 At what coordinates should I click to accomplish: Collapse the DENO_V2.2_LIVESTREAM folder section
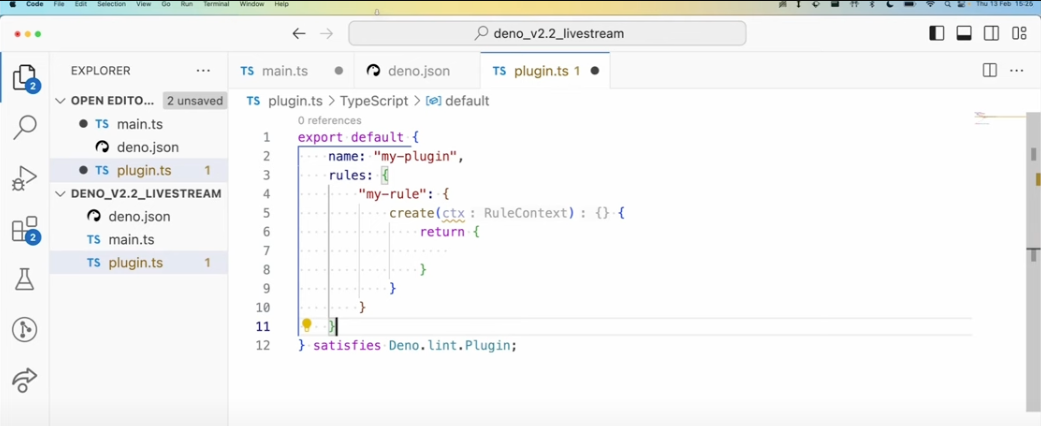coord(60,194)
